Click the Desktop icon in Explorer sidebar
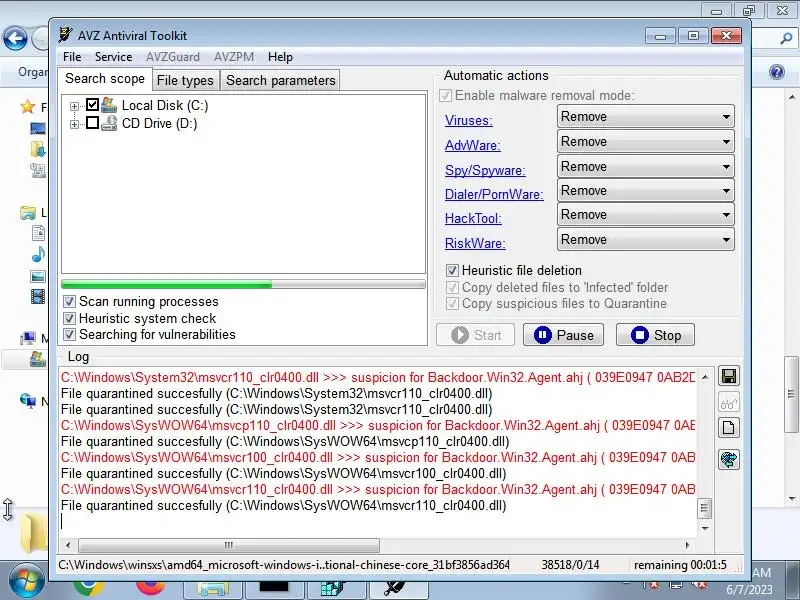 38,128
